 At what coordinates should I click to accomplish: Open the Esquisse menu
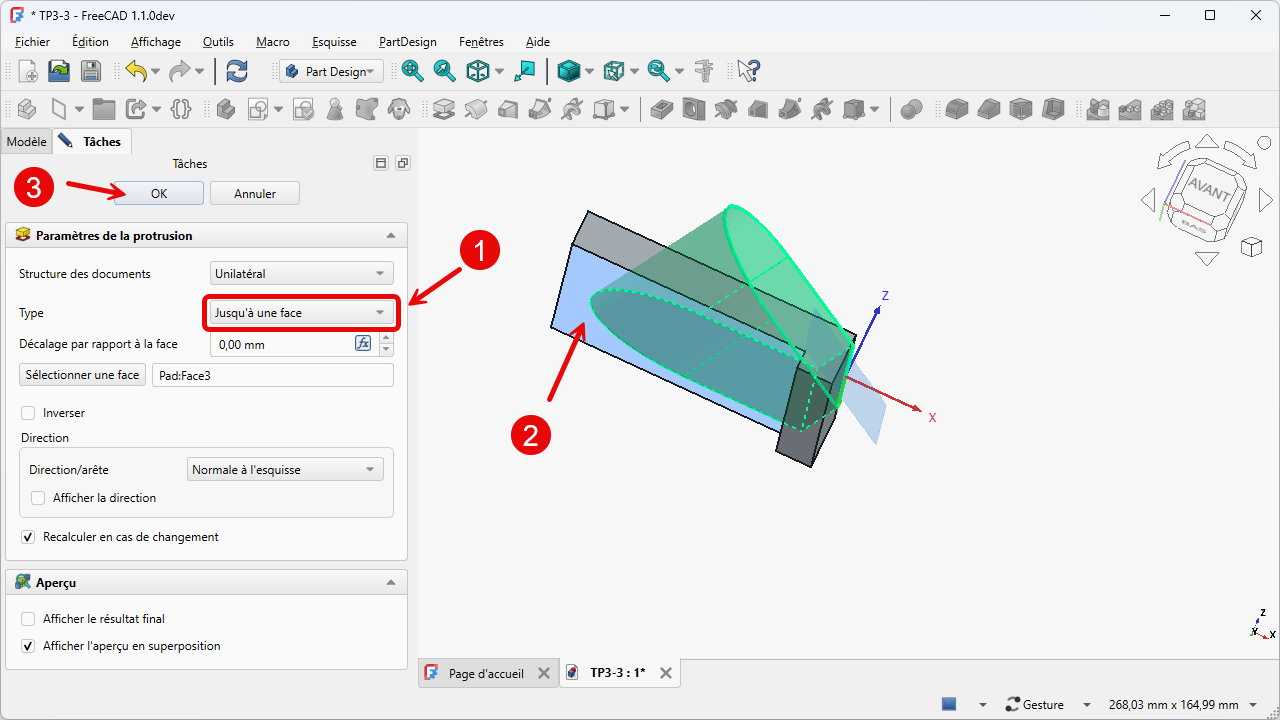[334, 42]
